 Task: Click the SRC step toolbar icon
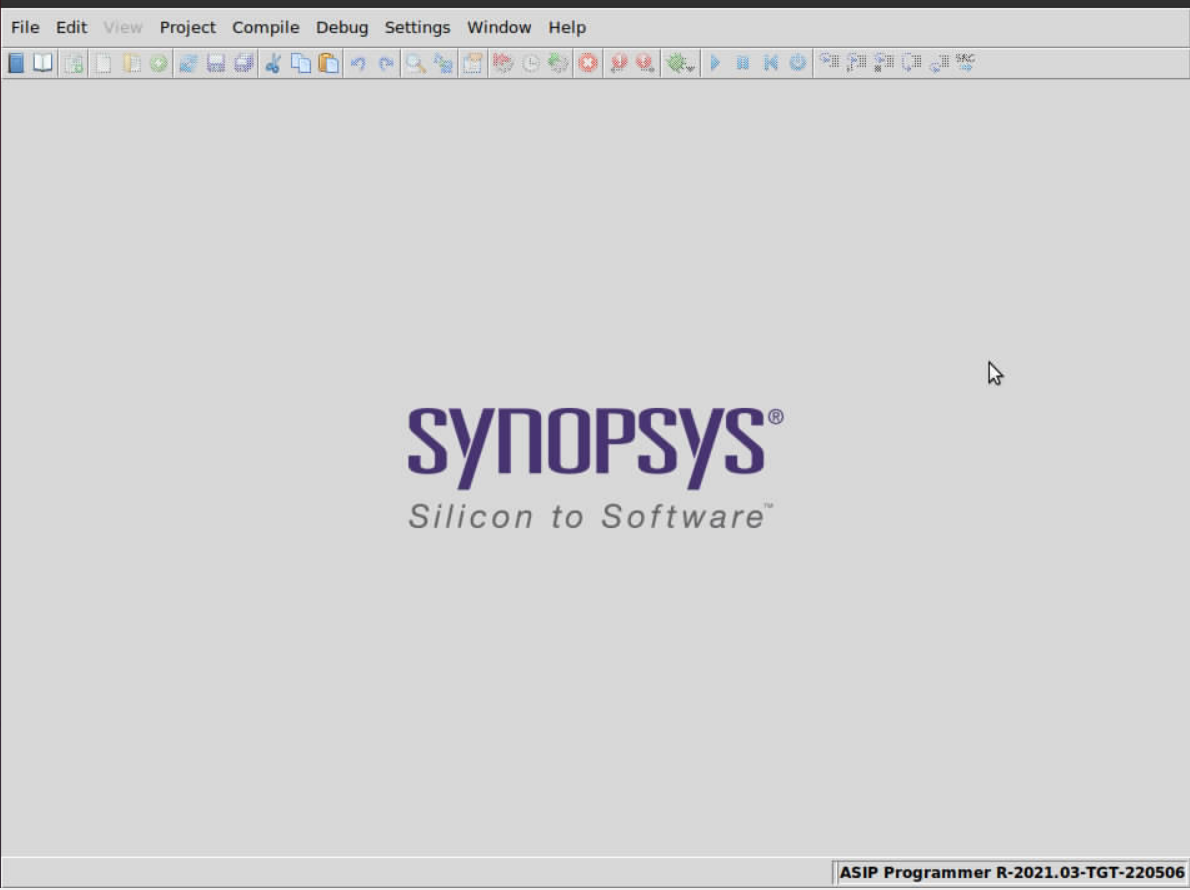[965, 63]
